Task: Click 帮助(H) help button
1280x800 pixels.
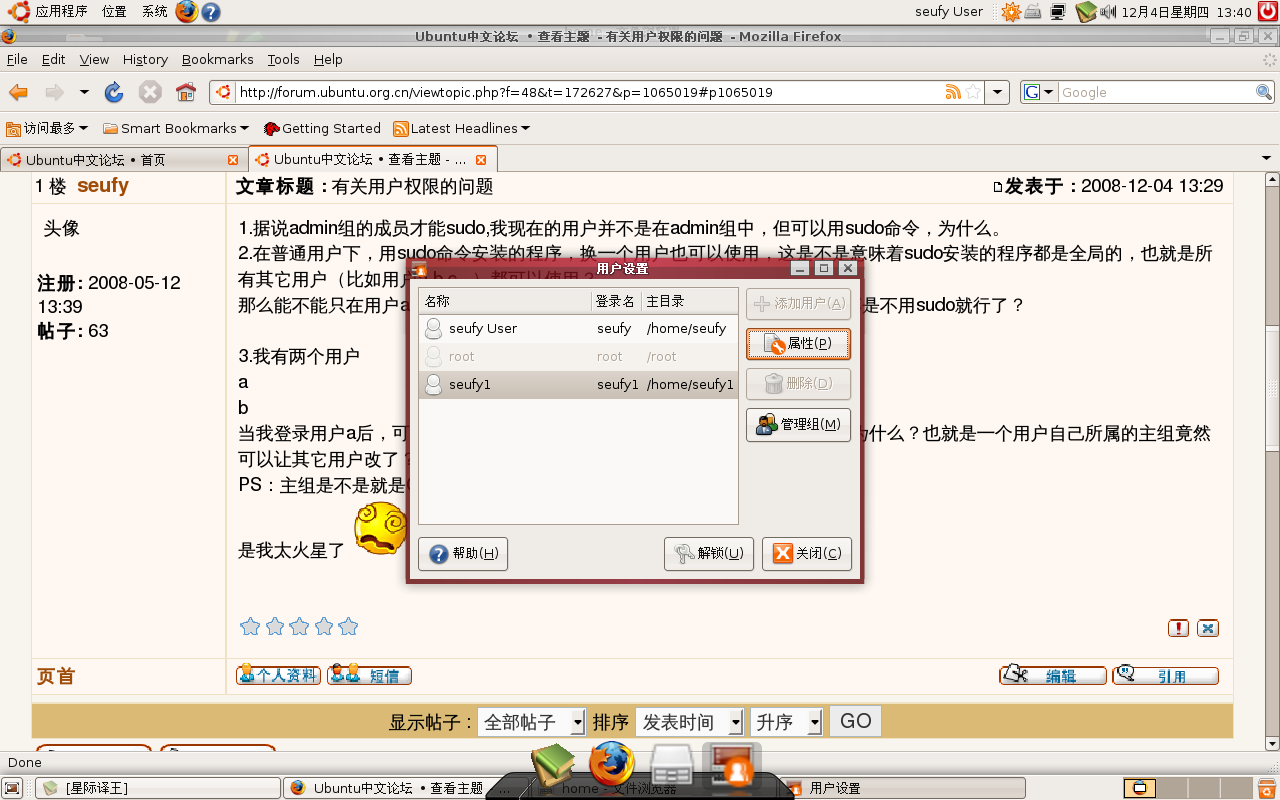Action: coord(463,553)
